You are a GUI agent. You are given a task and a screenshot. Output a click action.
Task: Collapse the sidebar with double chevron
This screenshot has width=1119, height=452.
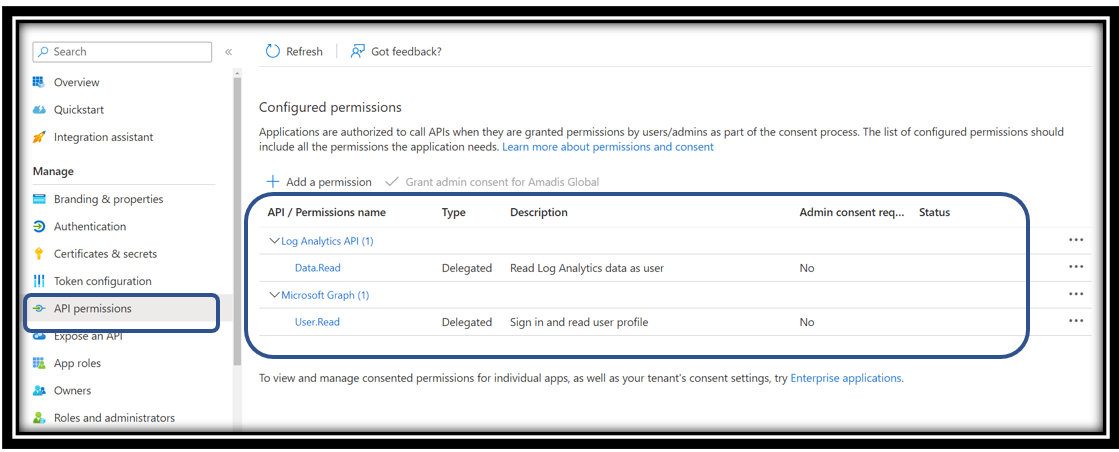click(228, 52)
